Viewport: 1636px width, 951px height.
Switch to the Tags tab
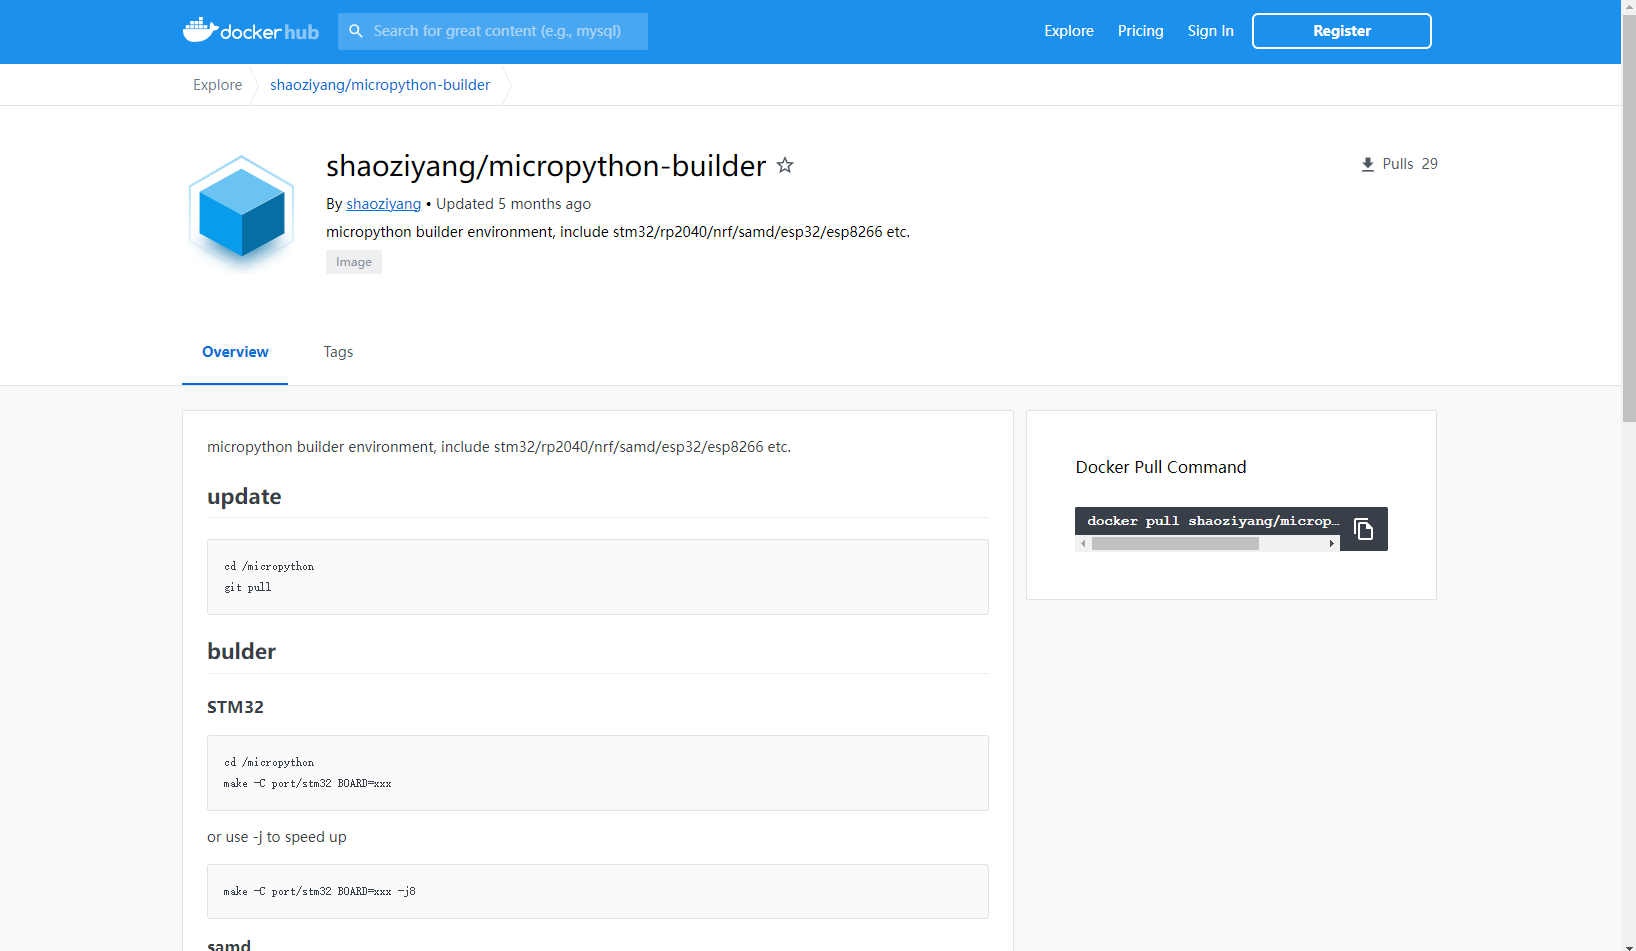[338, 352]
